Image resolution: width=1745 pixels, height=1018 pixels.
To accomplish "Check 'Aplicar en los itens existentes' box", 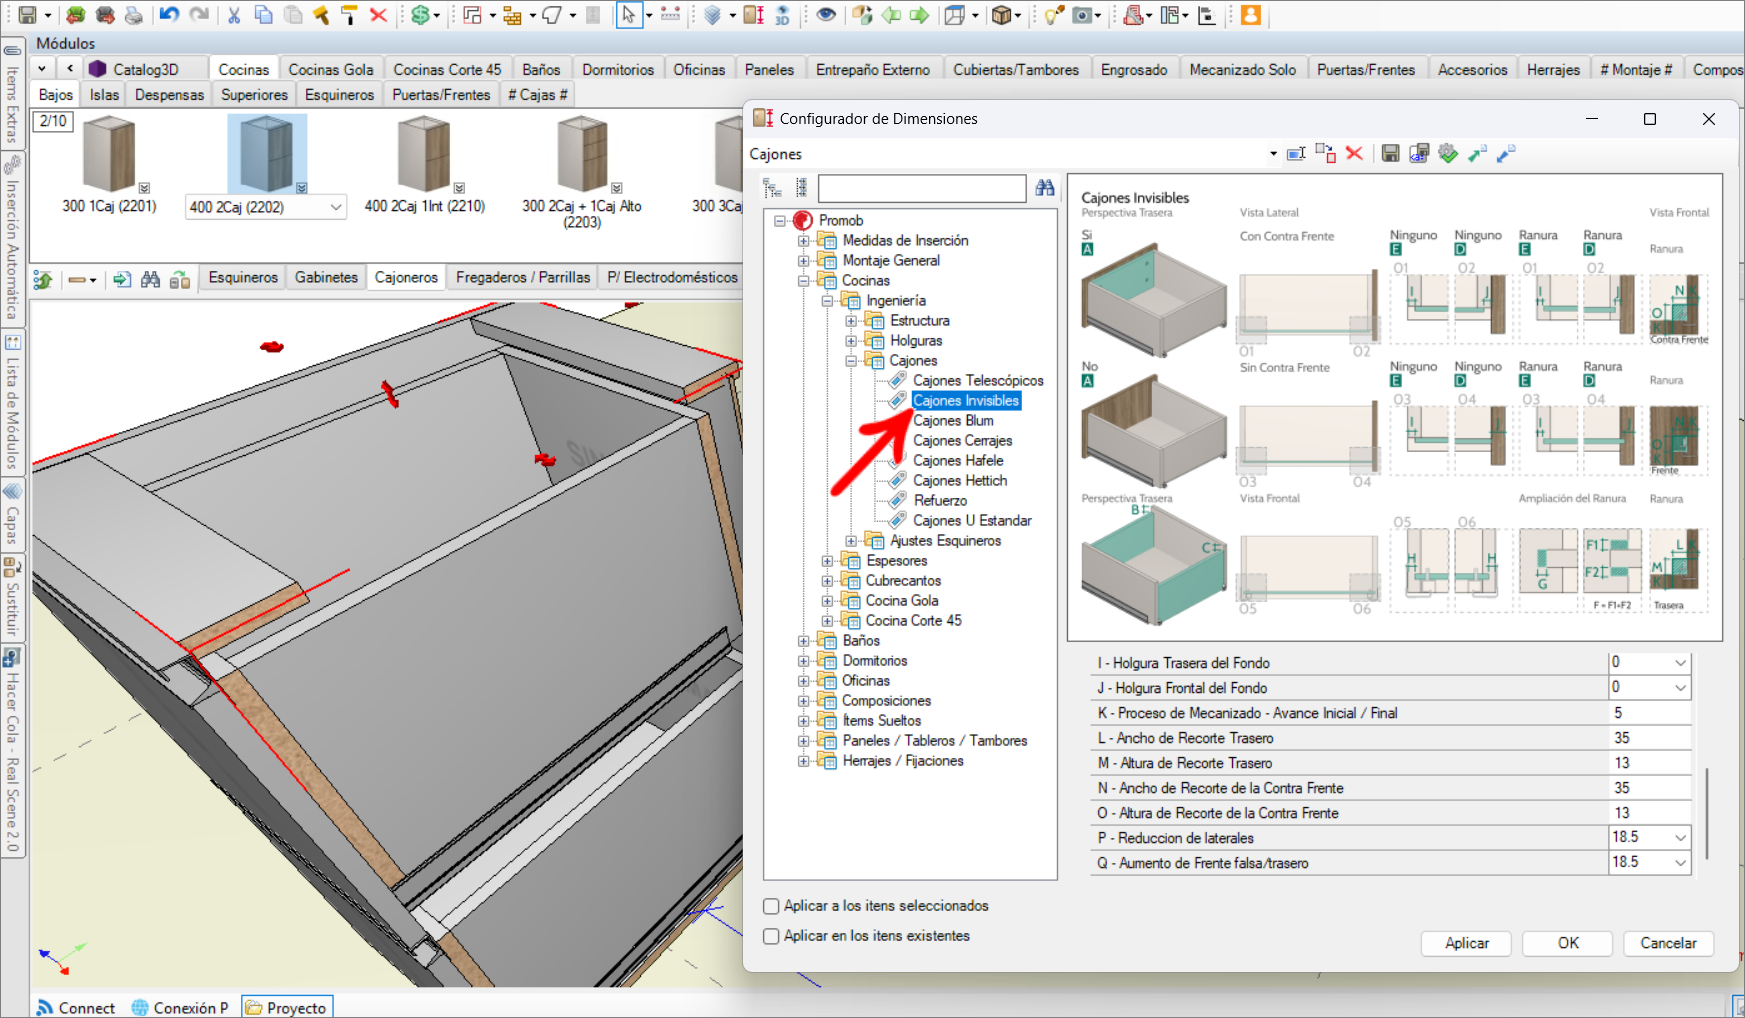I will coord(771,936).
